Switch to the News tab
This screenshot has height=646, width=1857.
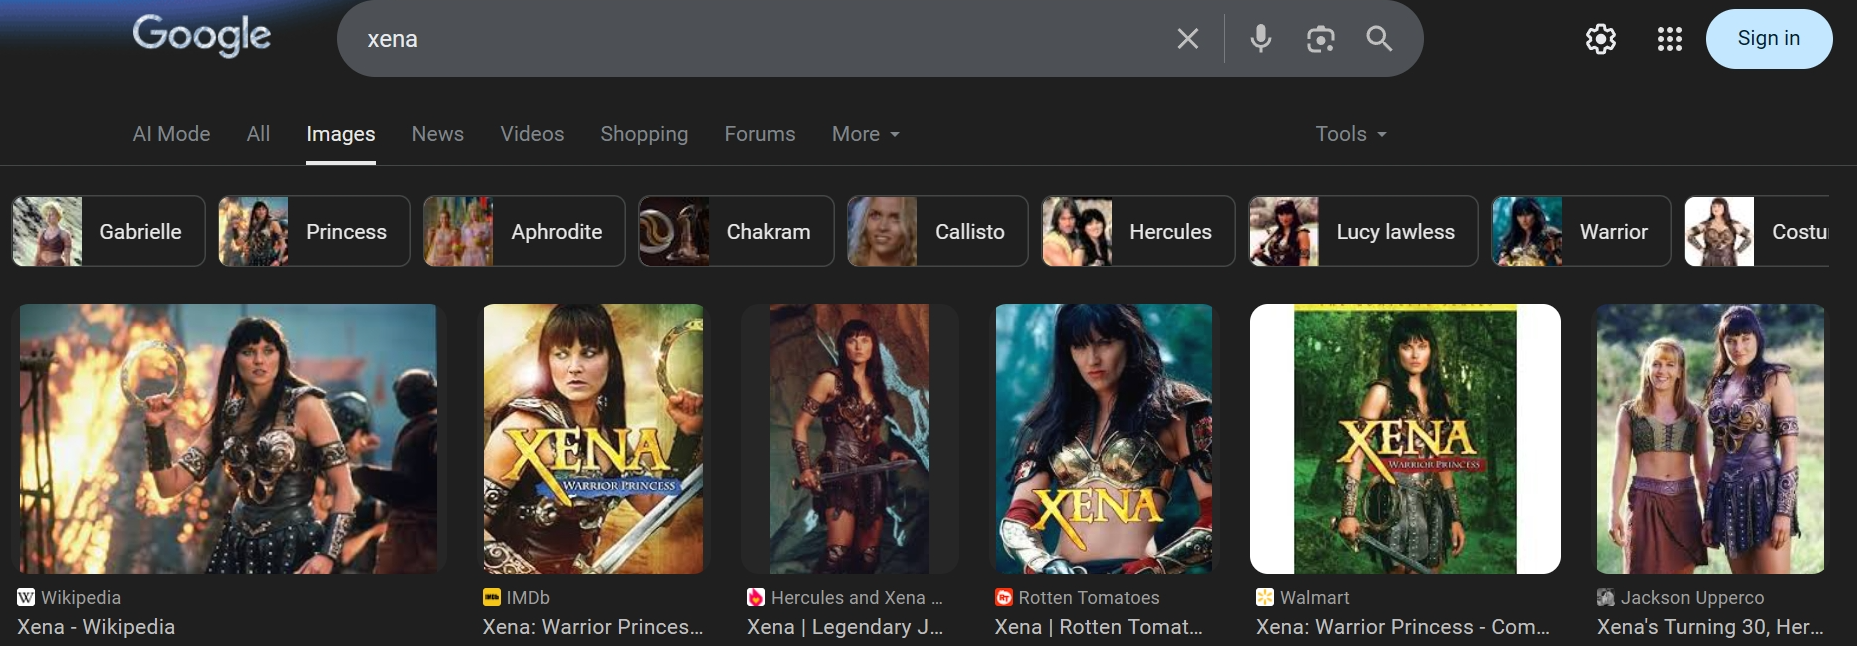[438, 134]
